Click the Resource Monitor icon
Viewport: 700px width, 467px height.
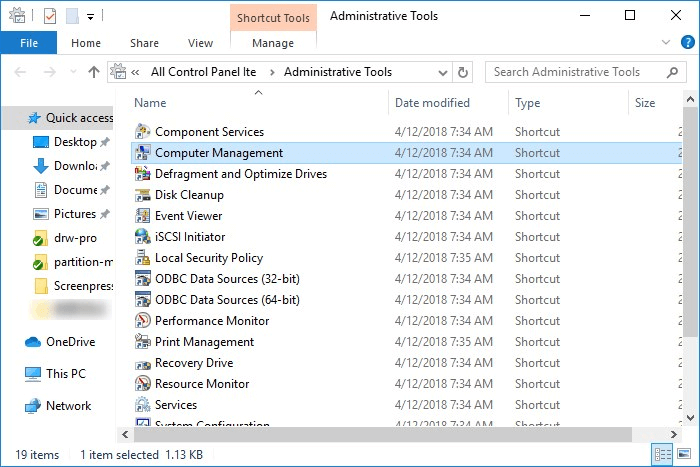point(143,384)
